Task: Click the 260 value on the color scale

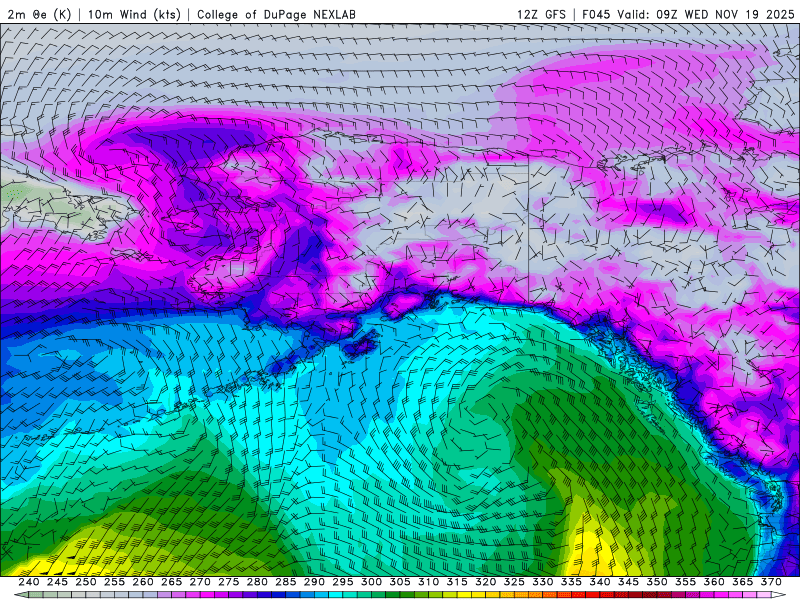Action: (x=143, y=582)
